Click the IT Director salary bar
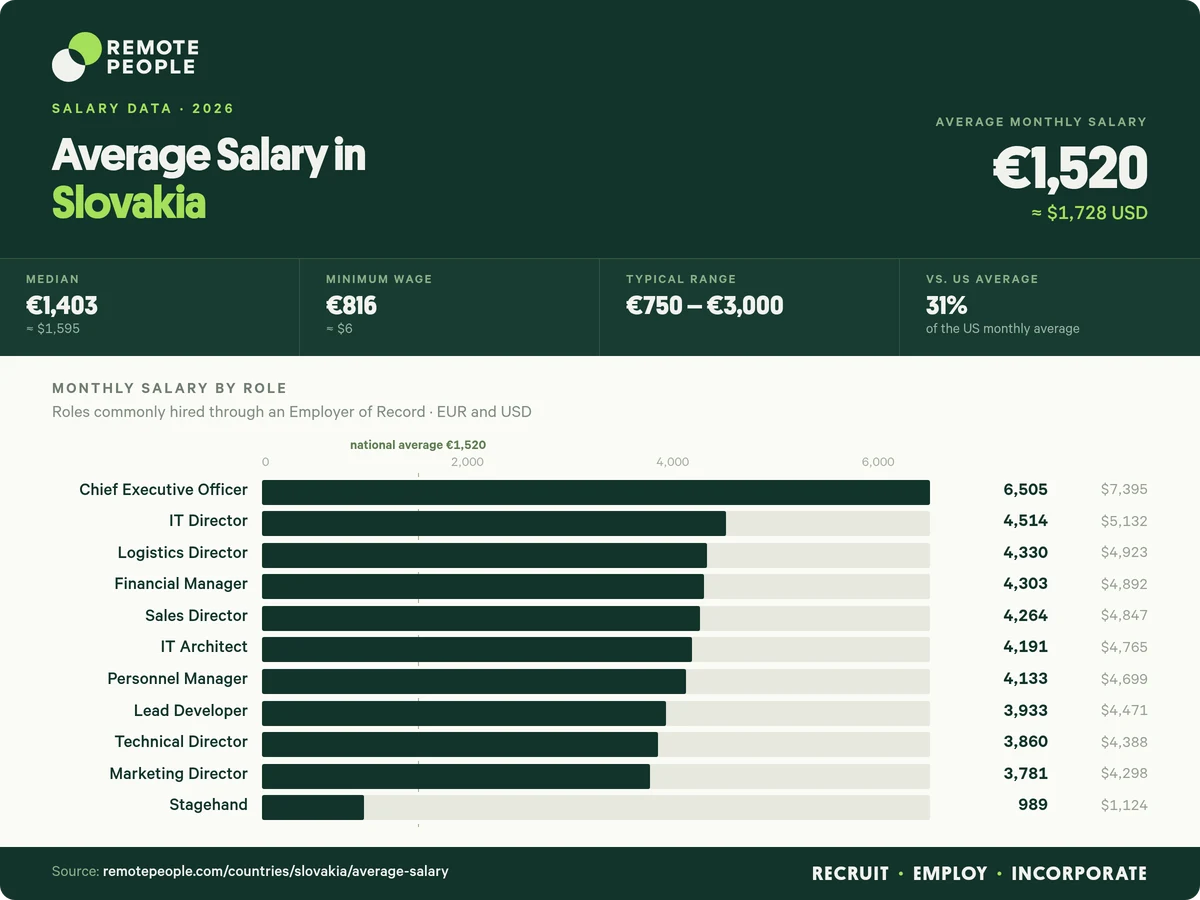This screenshot has width=1200, height=900. click(x=494, y=524)
